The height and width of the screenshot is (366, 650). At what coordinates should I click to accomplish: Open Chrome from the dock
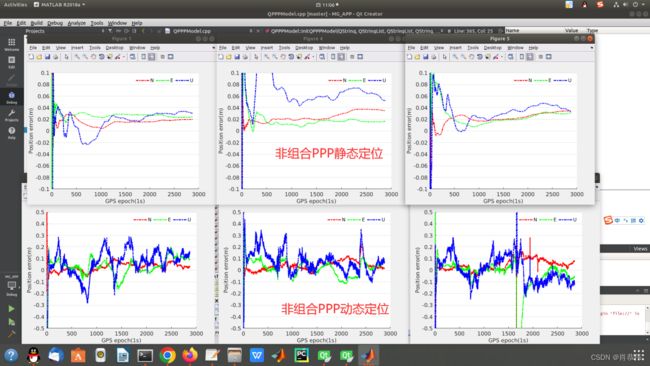pos(167,355)
